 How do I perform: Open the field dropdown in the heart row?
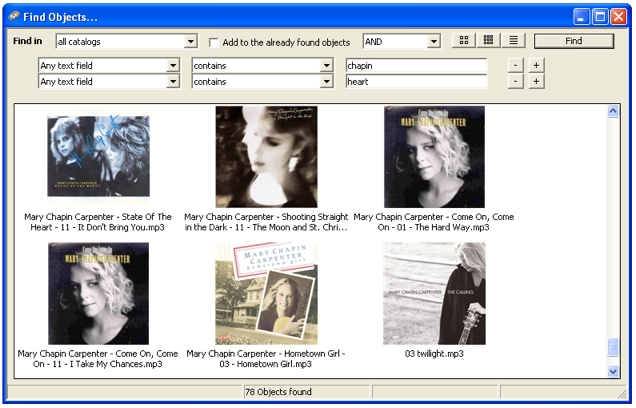[173, 82]
